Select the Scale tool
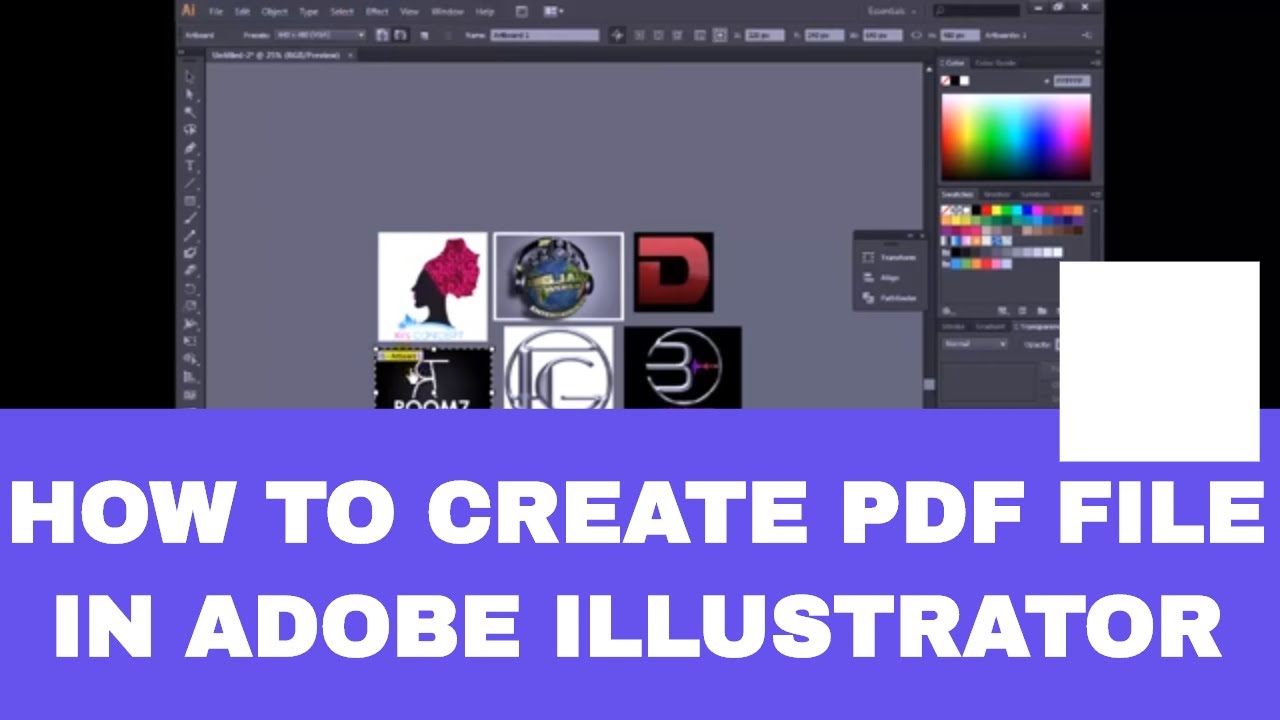 [x=190, y=306]
